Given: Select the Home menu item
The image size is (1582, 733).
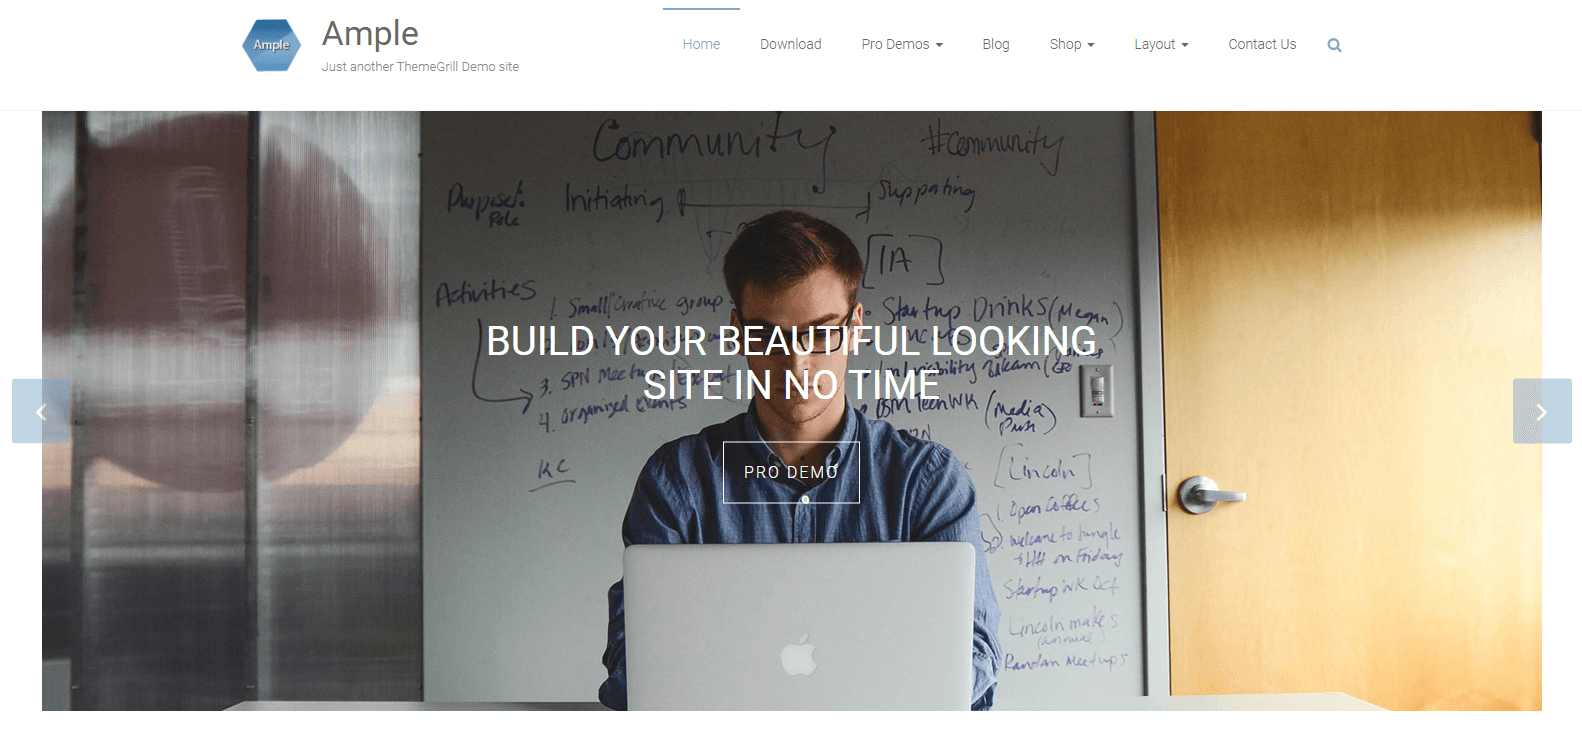Looking at the screenshot, I should 701,44.
